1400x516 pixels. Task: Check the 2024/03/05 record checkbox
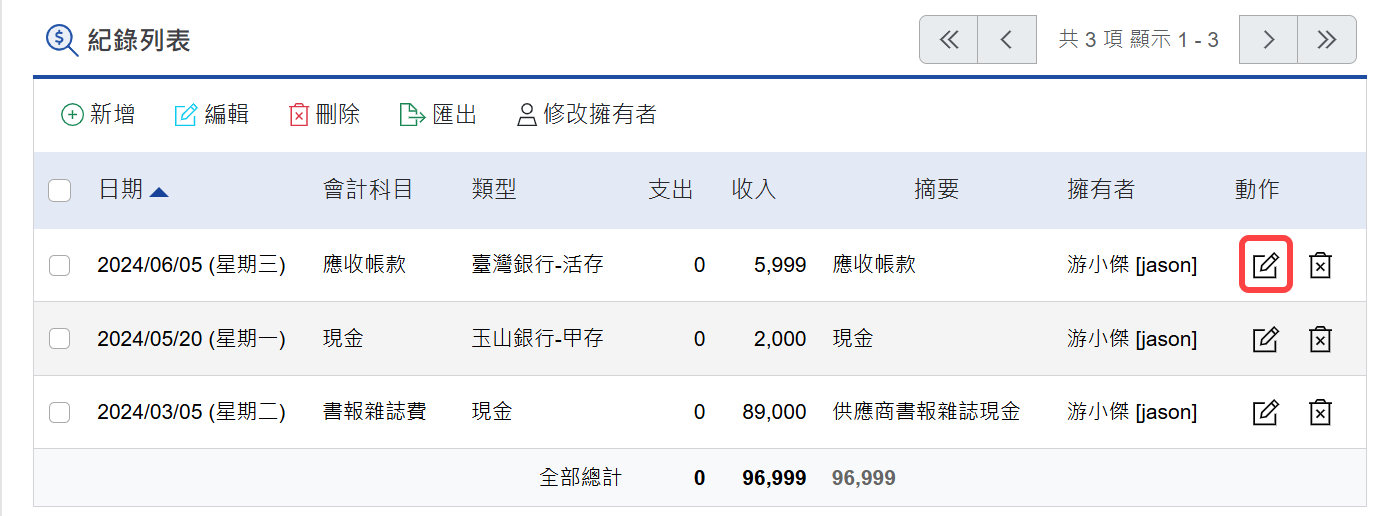(60, 412)
